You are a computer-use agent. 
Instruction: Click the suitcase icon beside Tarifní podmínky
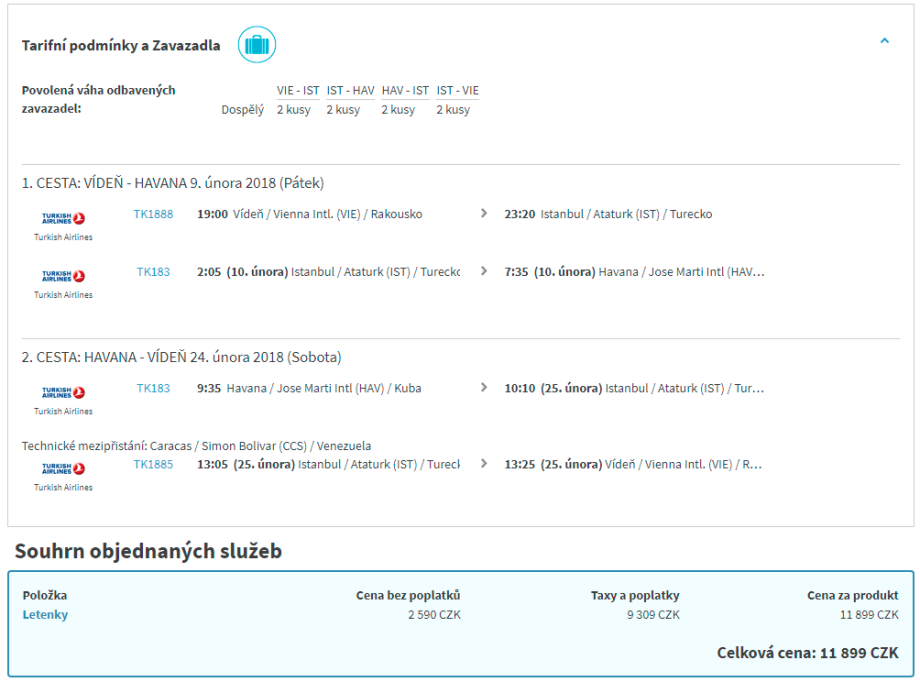(x=257, y=45)
